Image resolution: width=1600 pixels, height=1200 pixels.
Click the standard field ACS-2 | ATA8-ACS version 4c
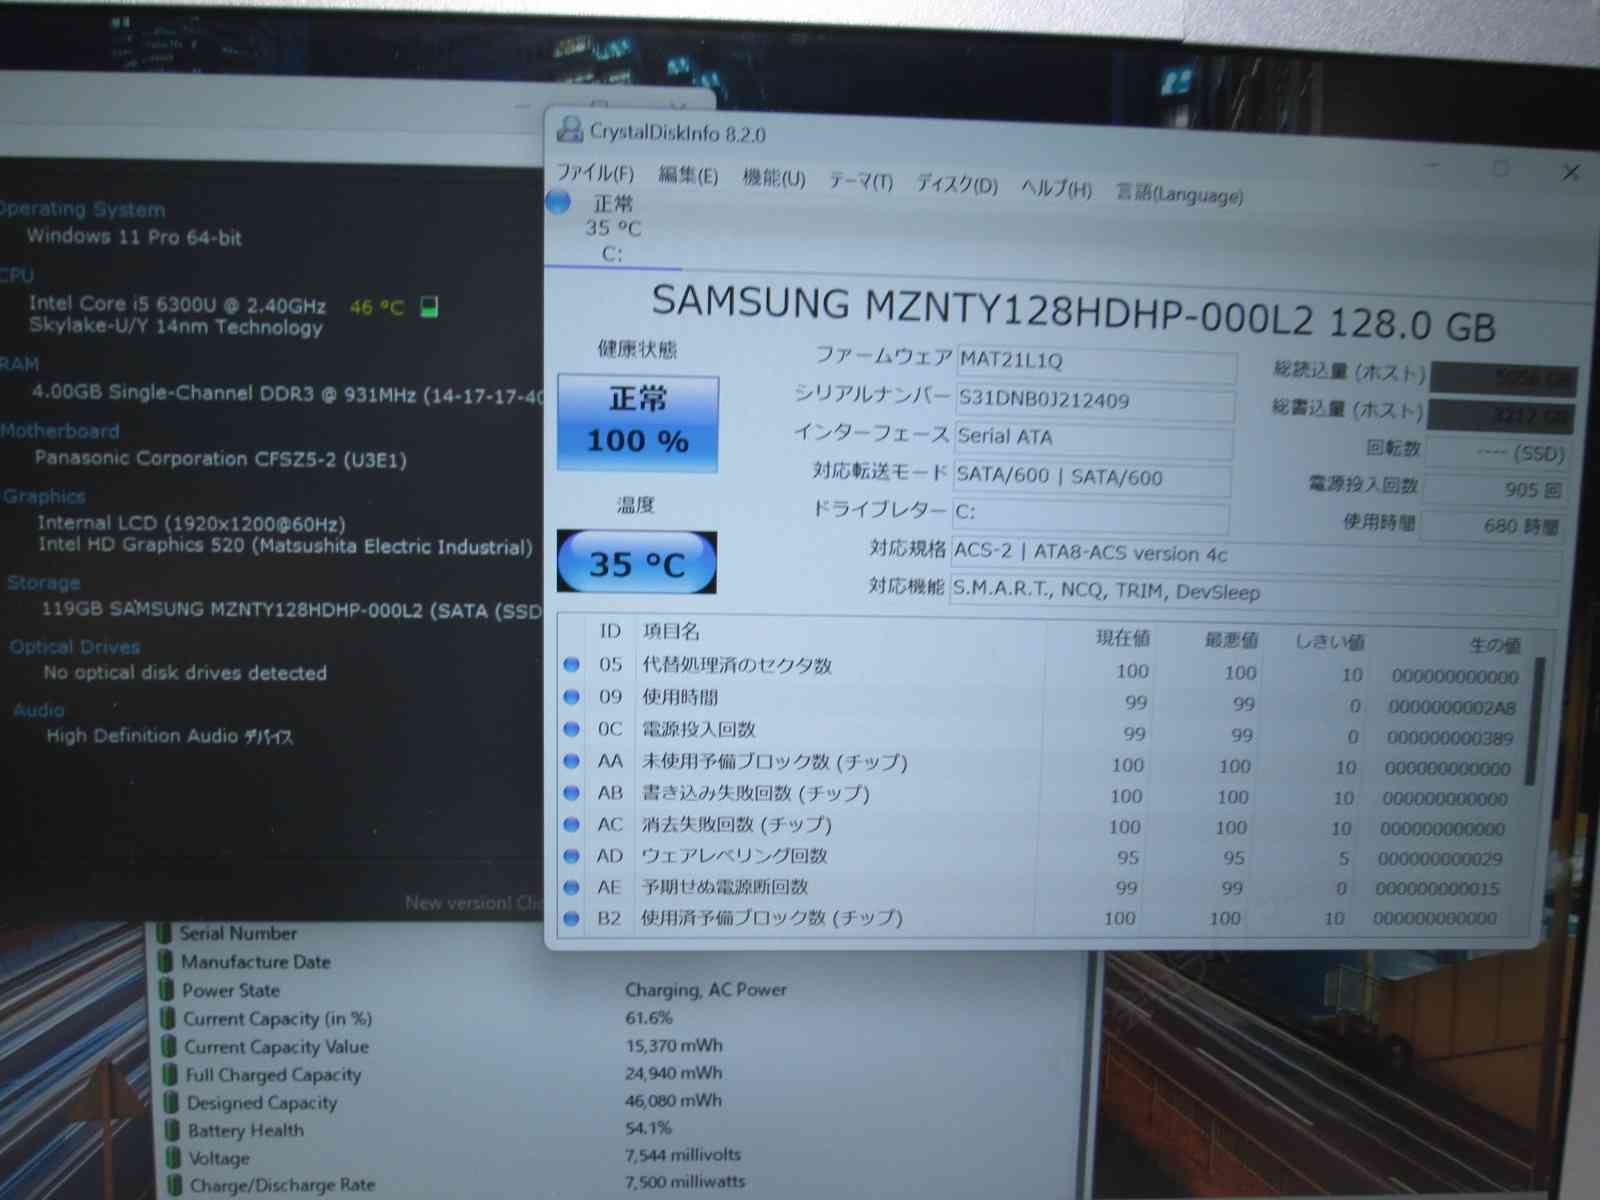[x=1255, y=555]
